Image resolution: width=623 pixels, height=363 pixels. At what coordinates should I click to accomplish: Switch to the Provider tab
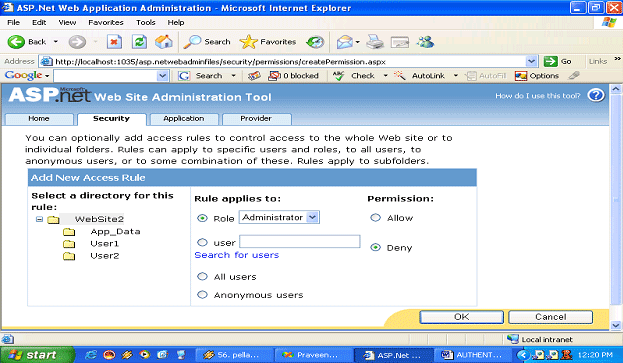(256, 119)
